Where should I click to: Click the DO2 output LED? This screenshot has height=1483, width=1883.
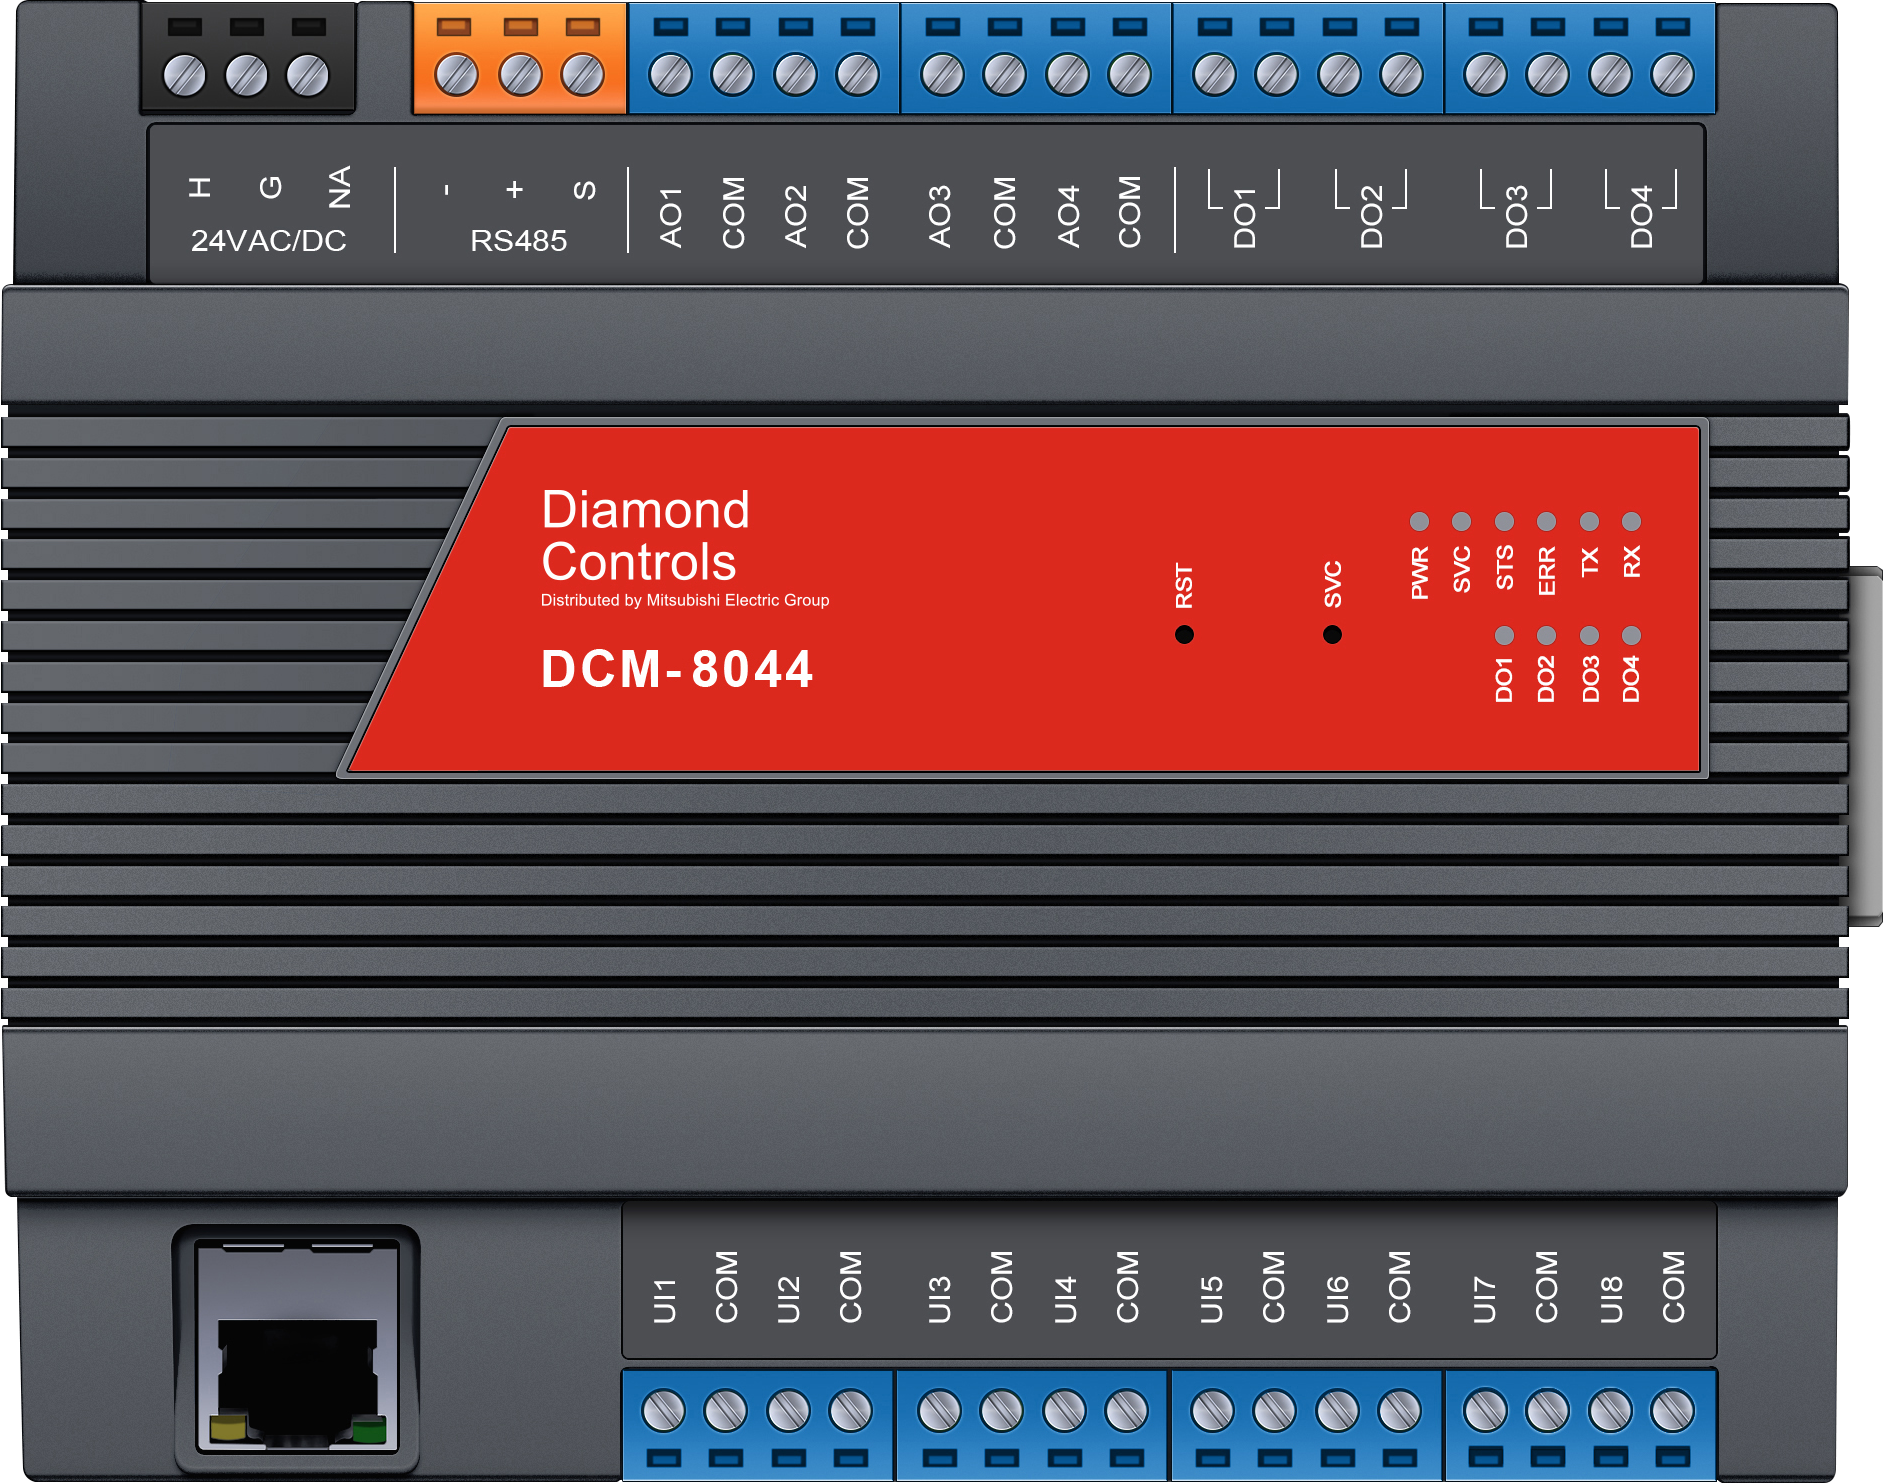pyautogui.click(x=1546, y=635)
